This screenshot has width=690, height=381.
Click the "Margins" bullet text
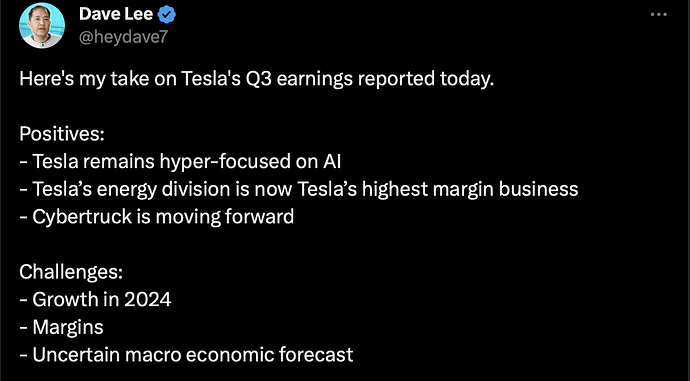(61, 327)
